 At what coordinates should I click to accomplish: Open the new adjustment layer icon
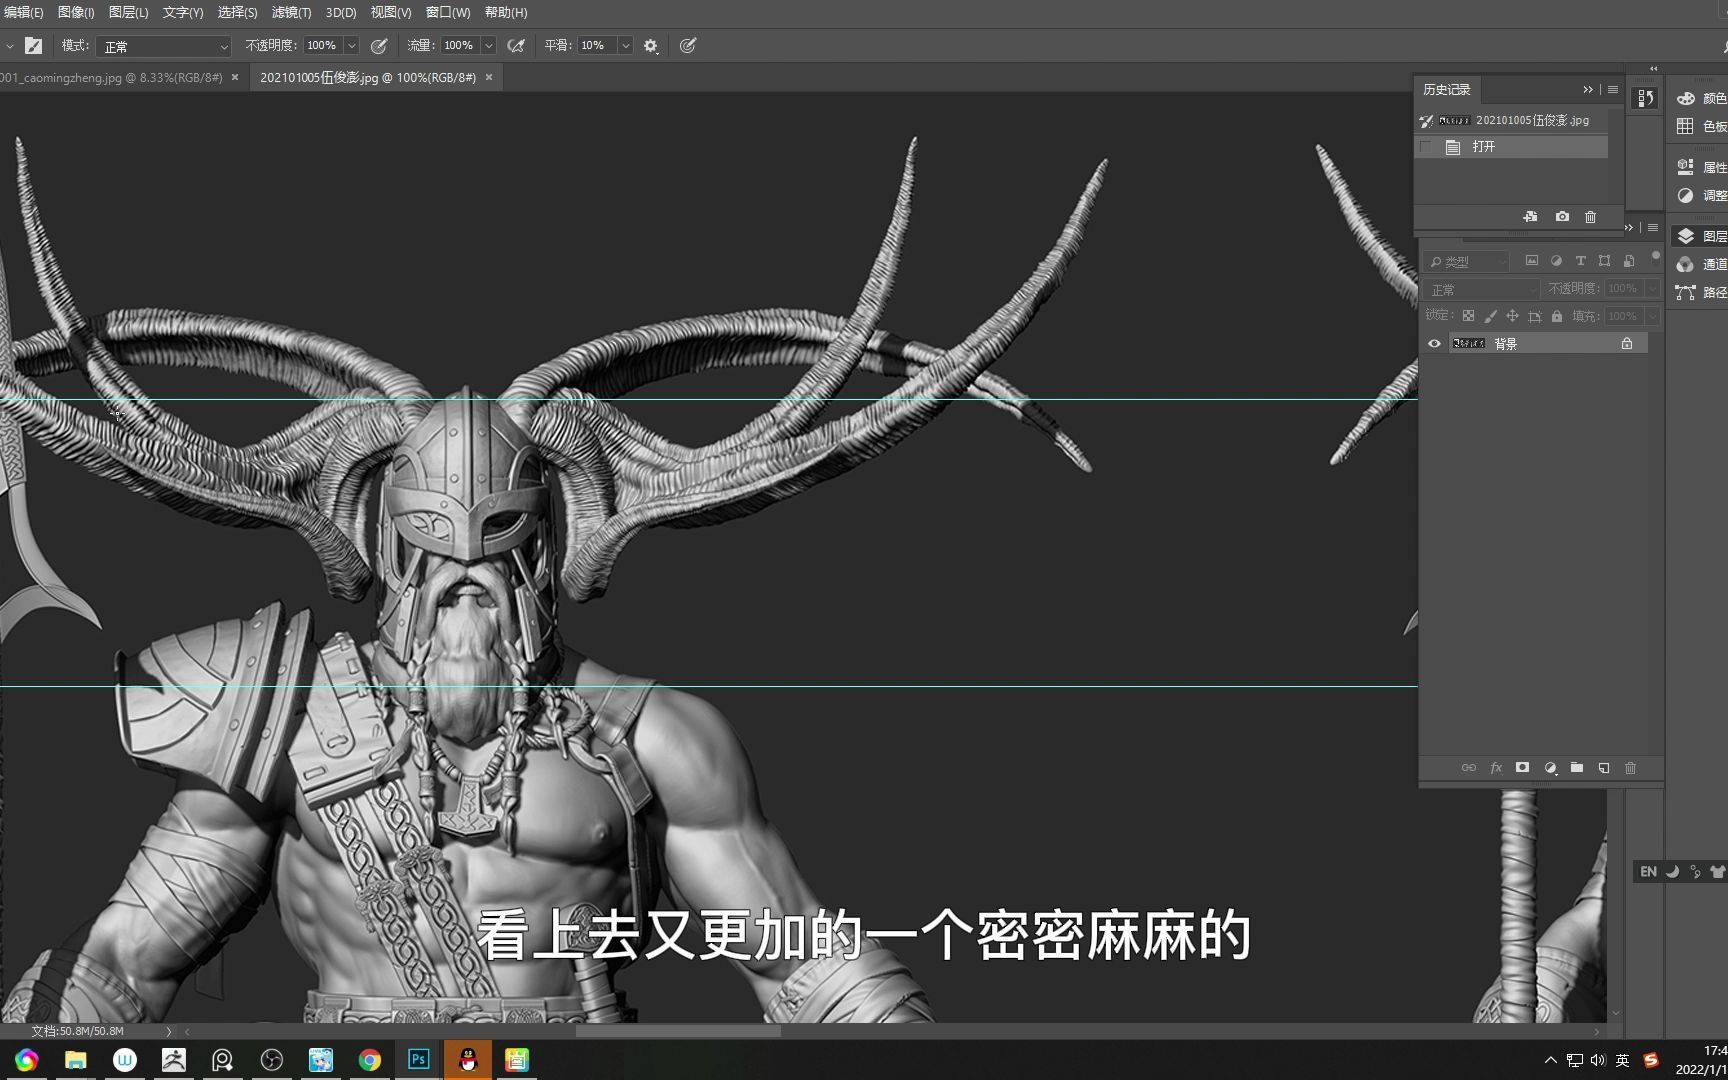1550,767
